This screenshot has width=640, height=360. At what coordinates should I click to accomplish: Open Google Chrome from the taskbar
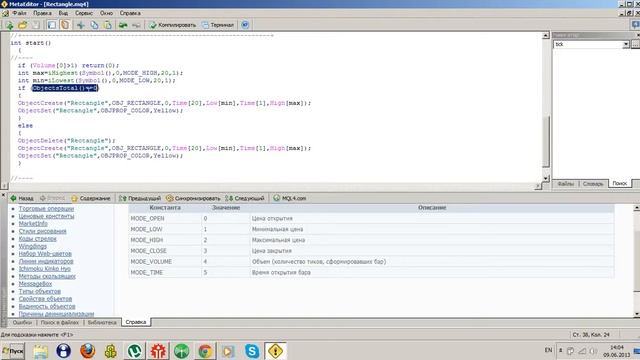pyautogui.click(x=205, y=351)
